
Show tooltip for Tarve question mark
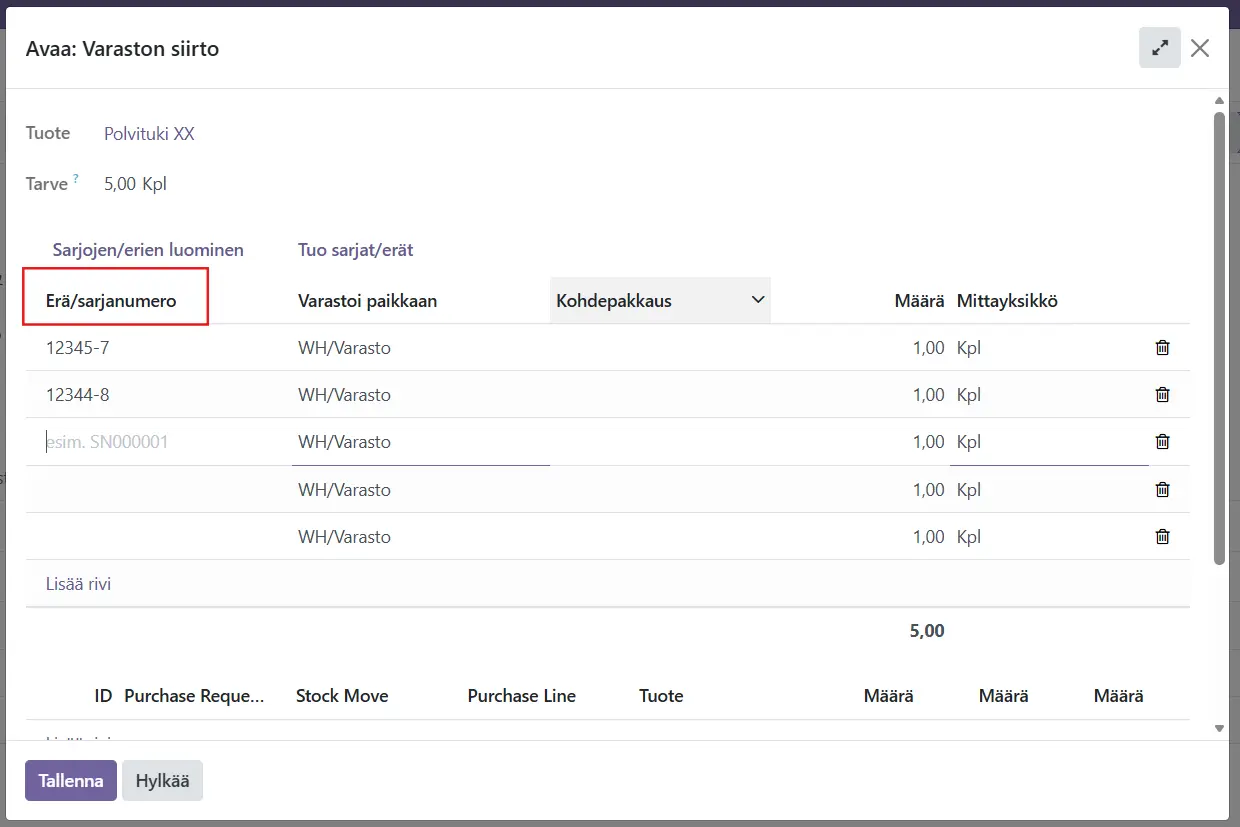[x=76, y=180]
